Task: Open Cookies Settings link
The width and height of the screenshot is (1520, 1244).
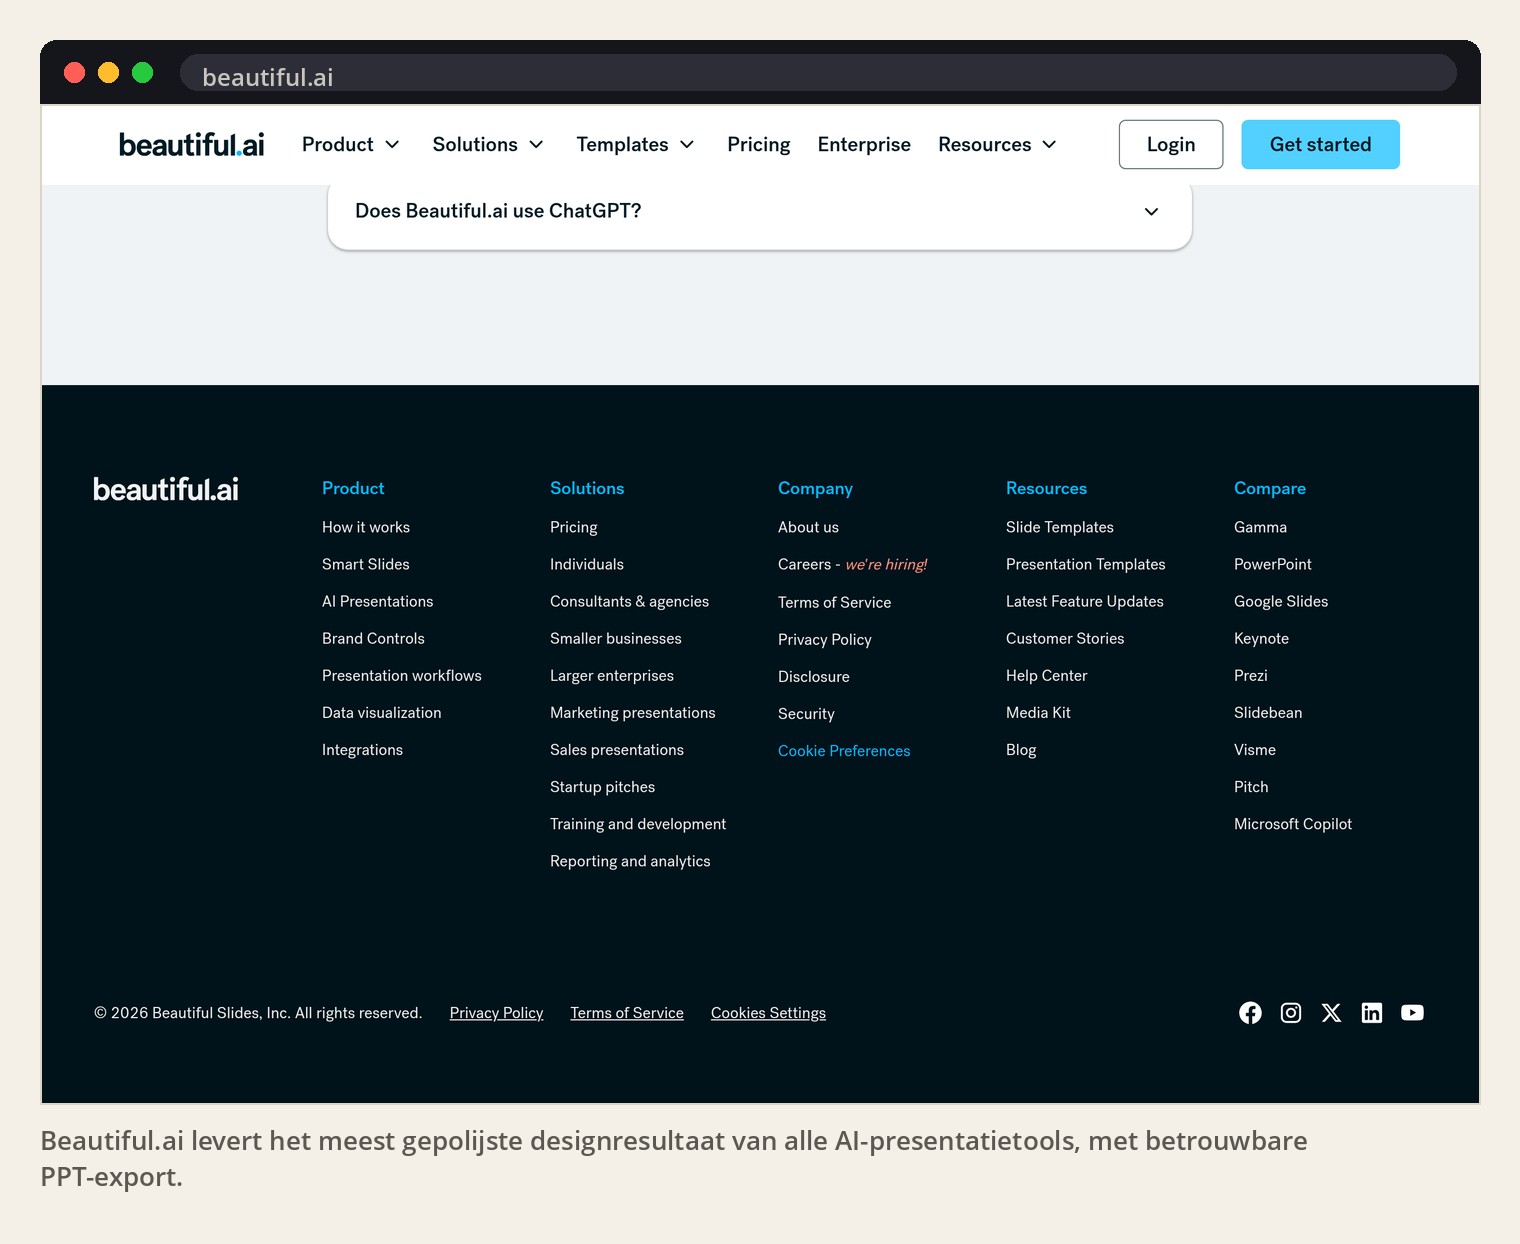Action: click(768, 1013)
